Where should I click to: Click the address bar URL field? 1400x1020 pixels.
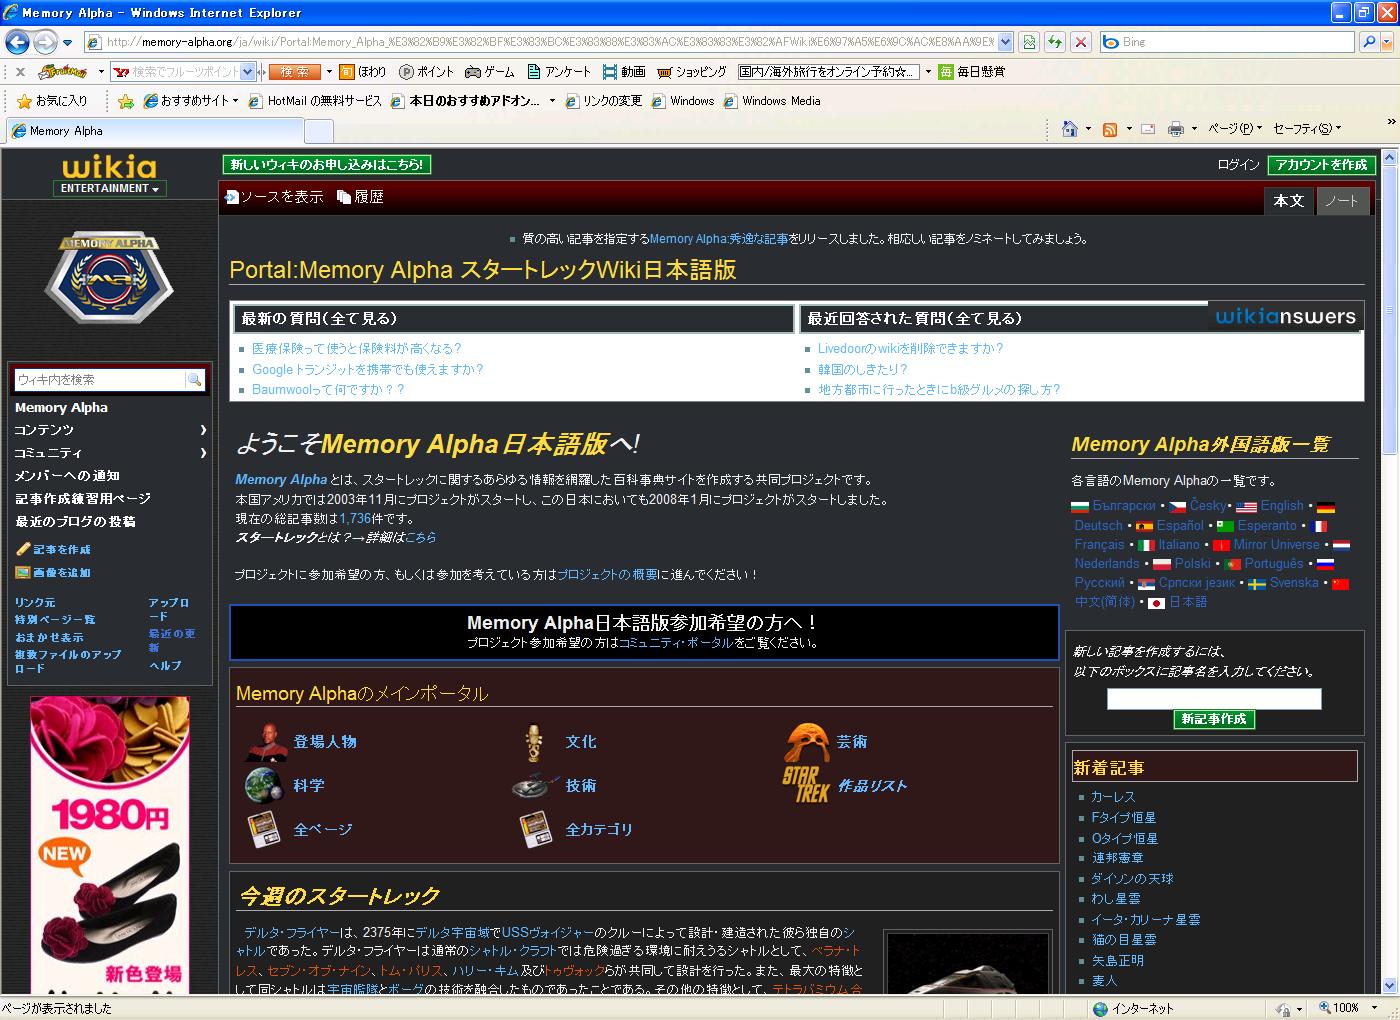(550, 42)
